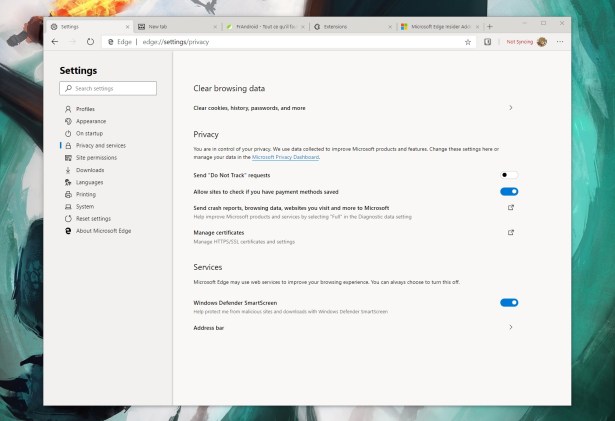Image resolution: width=615 pixels, height=421 pixels.
Task: Click the browser refresh button
Action: [90, 42]
